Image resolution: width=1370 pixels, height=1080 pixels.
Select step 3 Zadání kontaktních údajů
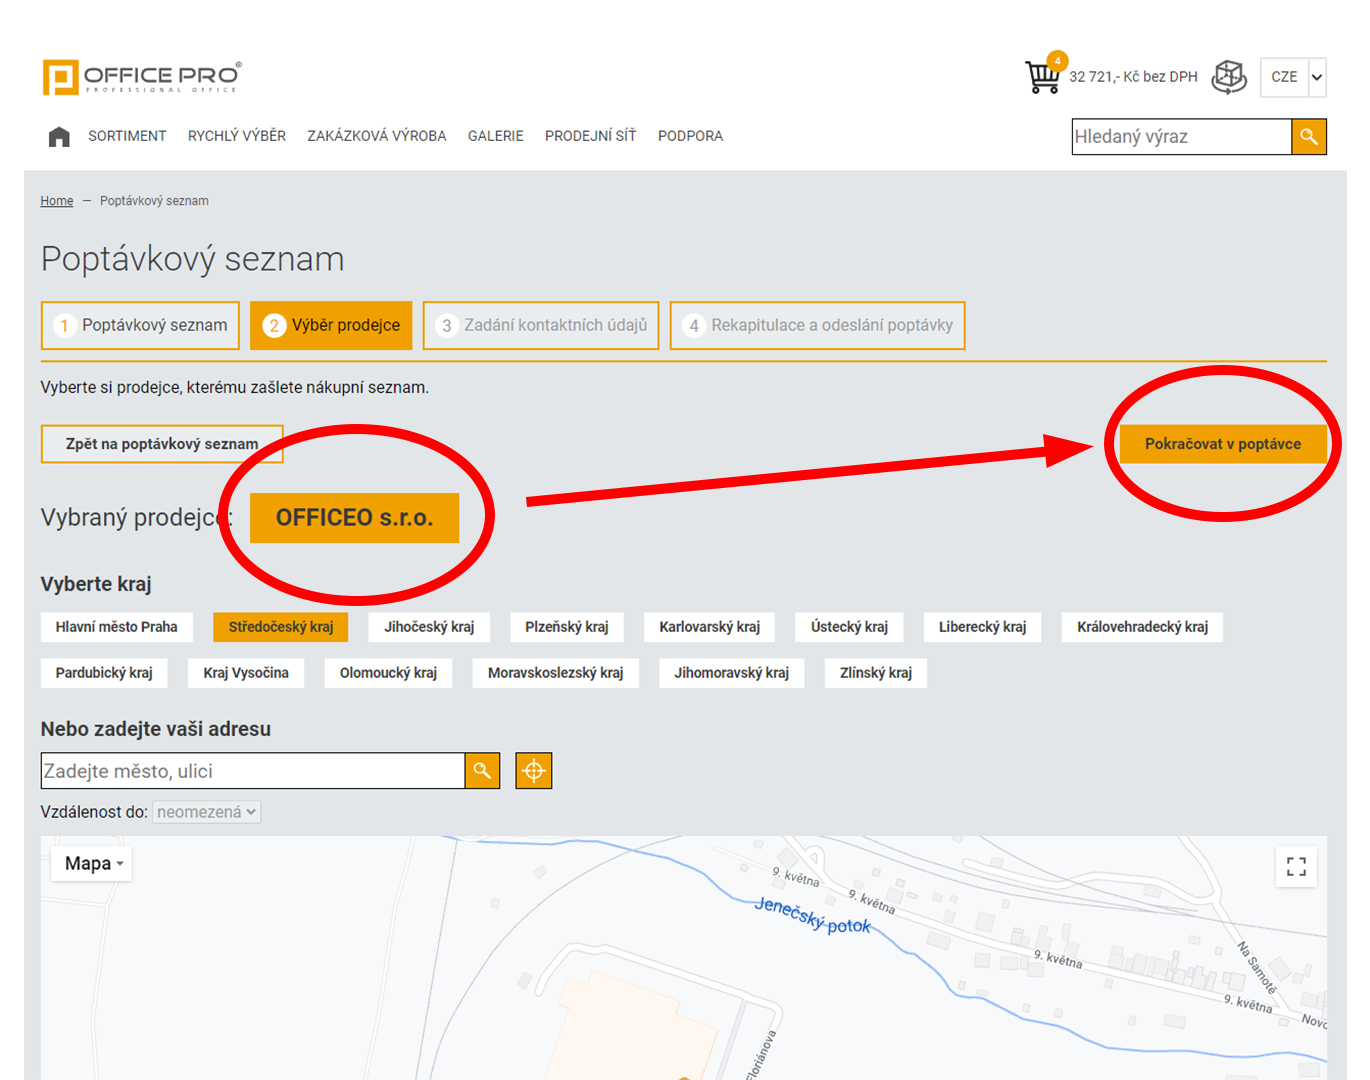tap(541, 326)
